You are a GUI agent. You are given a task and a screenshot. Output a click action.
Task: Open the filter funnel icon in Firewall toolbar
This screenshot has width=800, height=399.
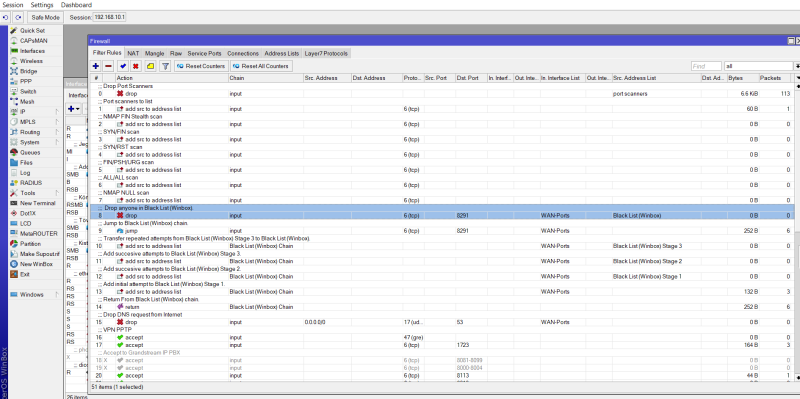pyautogui.click(x=165, y=66)
